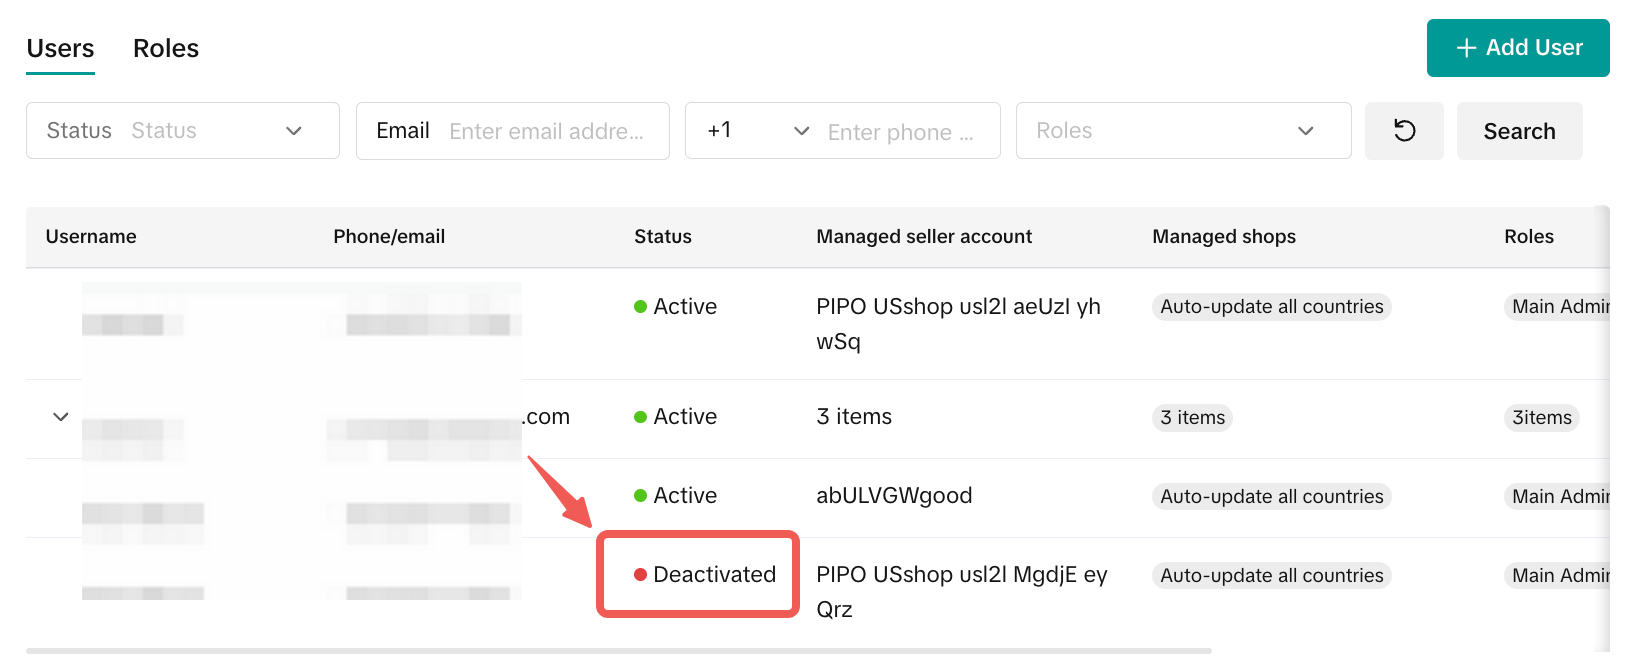Click the abULVGWgood seller account cell
Screen dimensions: 1634x666
[x=894, y=496]
